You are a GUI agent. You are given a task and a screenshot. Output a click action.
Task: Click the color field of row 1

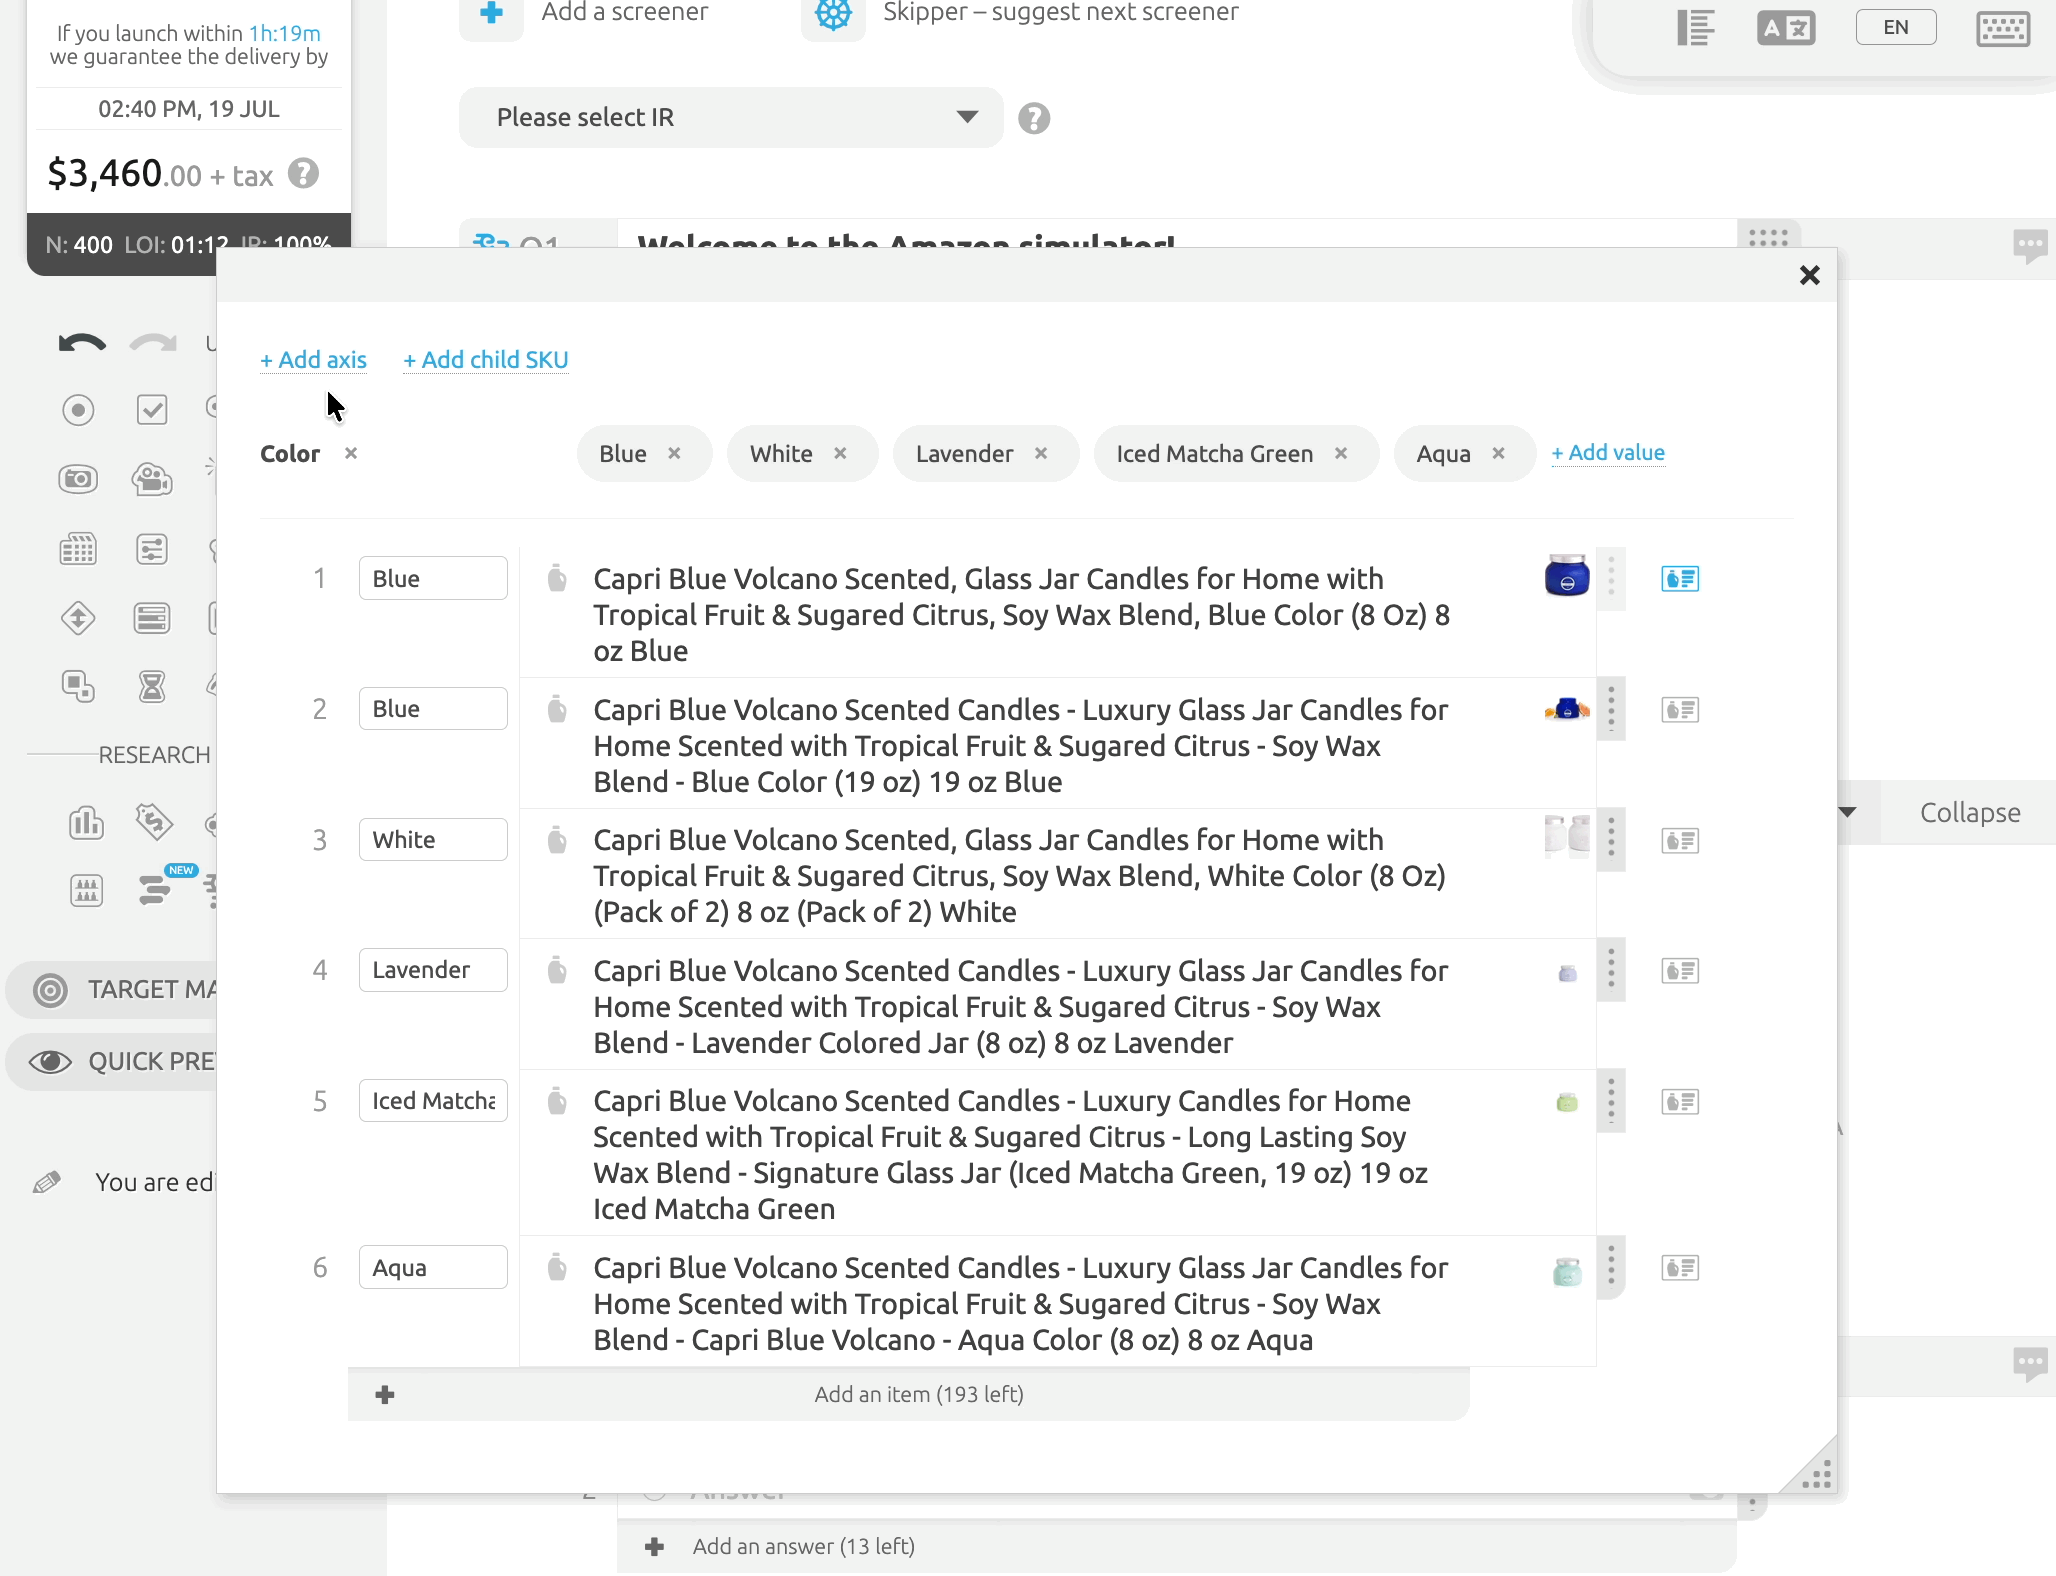(x=433, y=579)
